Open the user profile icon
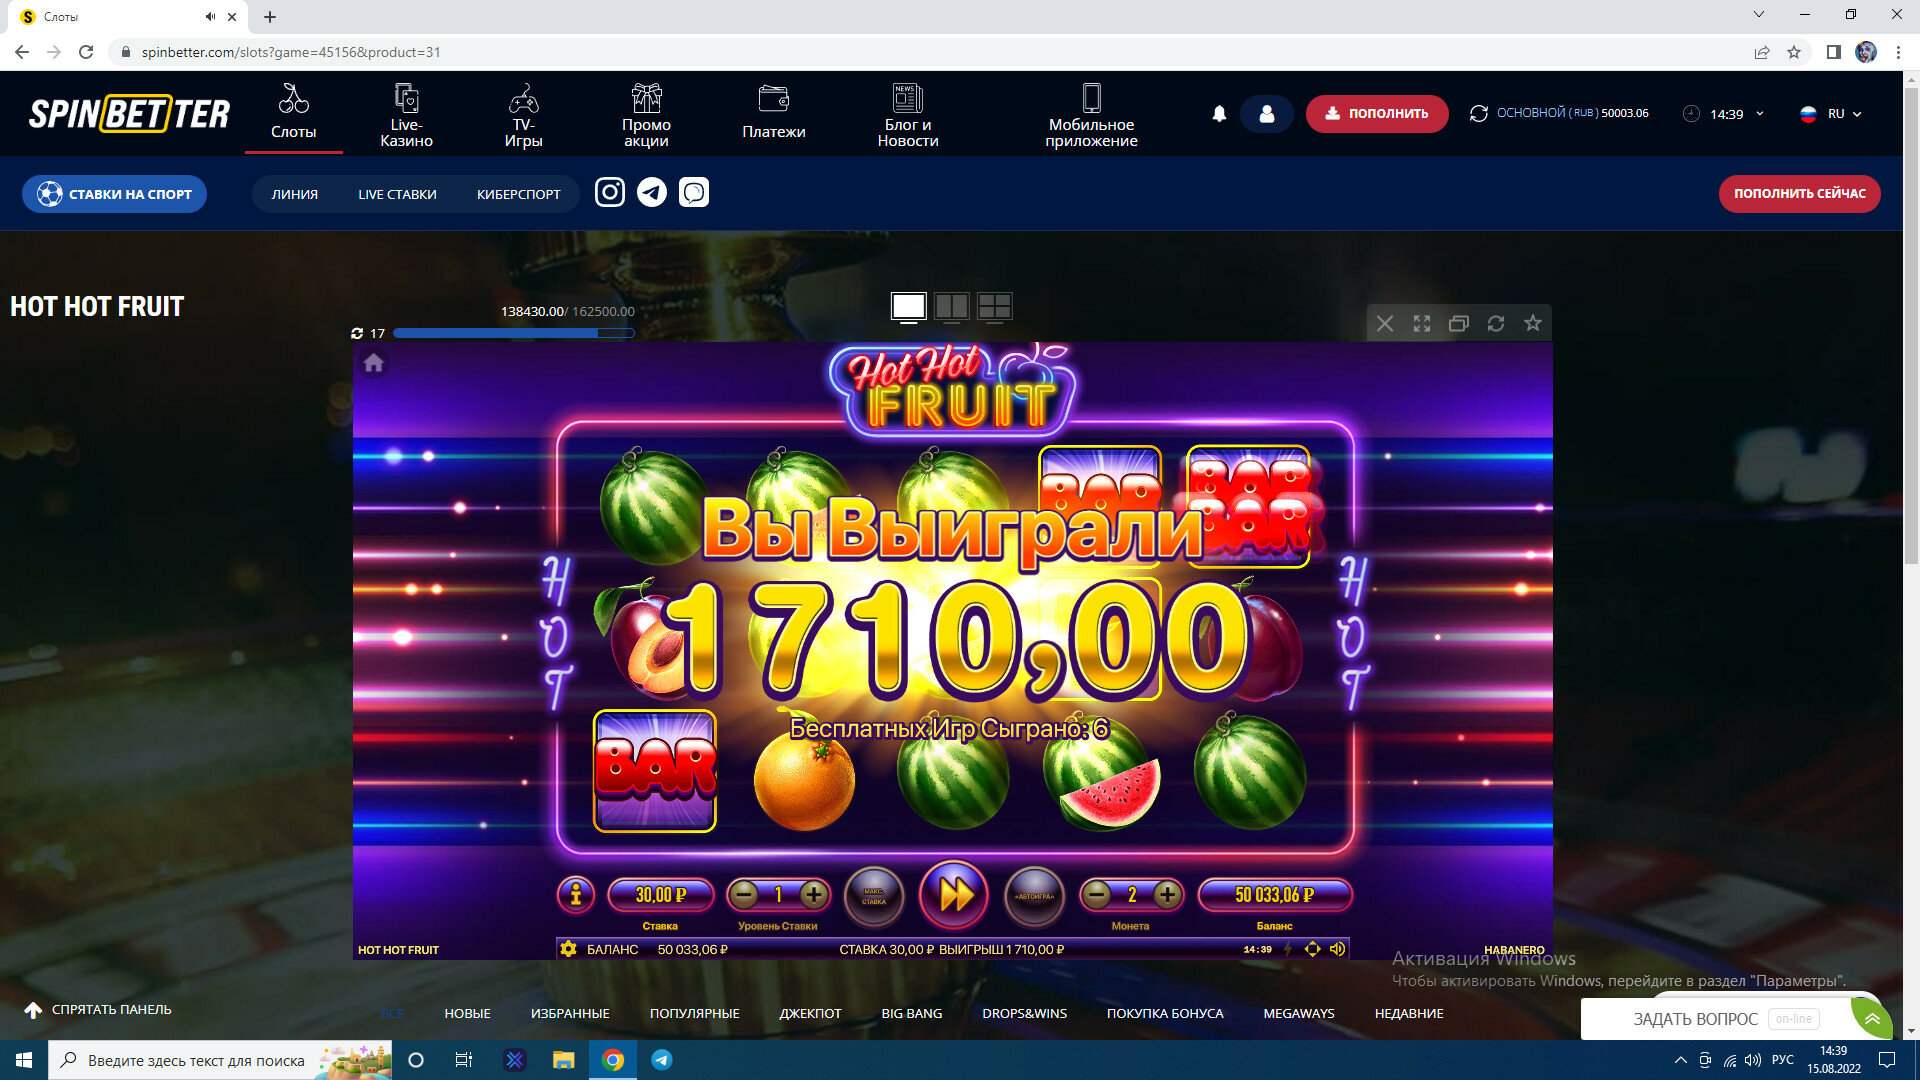1920x1080 pixels. [x=1266, y=114]
